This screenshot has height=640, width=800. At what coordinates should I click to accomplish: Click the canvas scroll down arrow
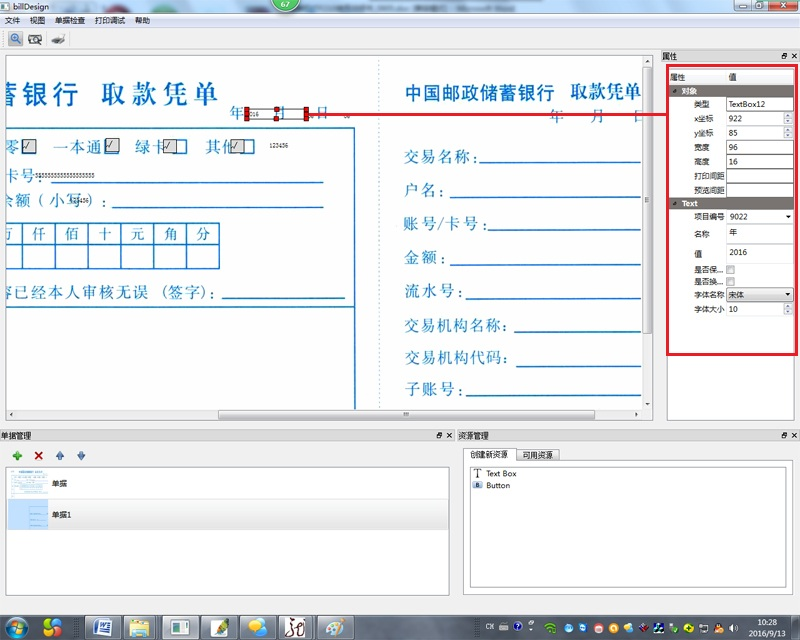pos(647,404)
